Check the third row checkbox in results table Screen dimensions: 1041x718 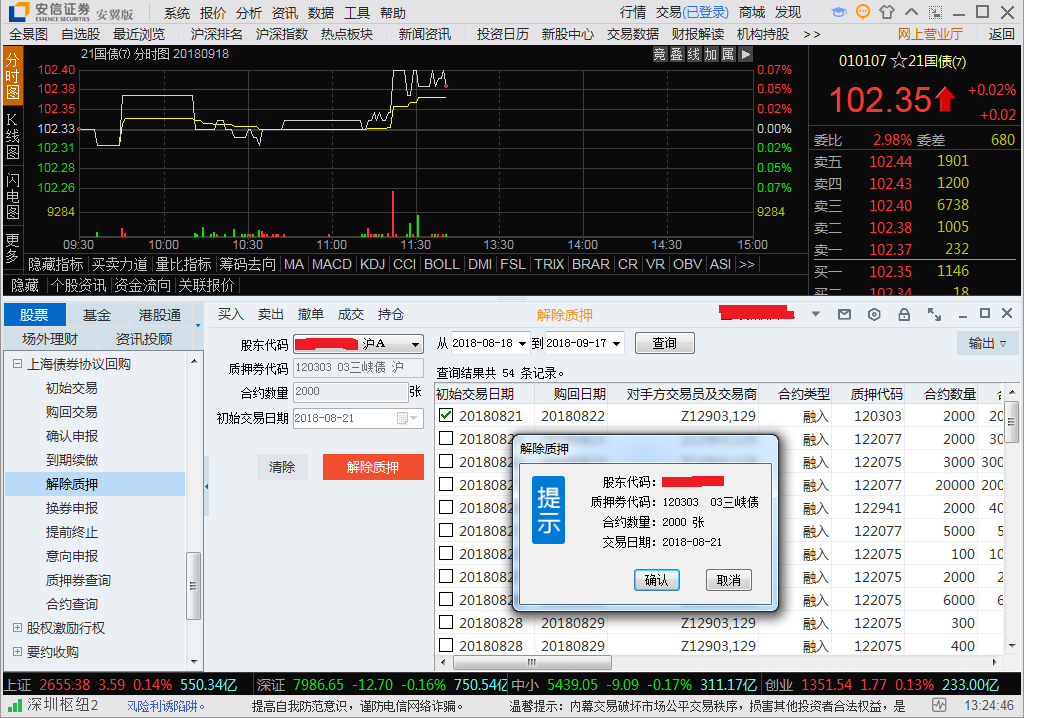click(x=446, y=461)
